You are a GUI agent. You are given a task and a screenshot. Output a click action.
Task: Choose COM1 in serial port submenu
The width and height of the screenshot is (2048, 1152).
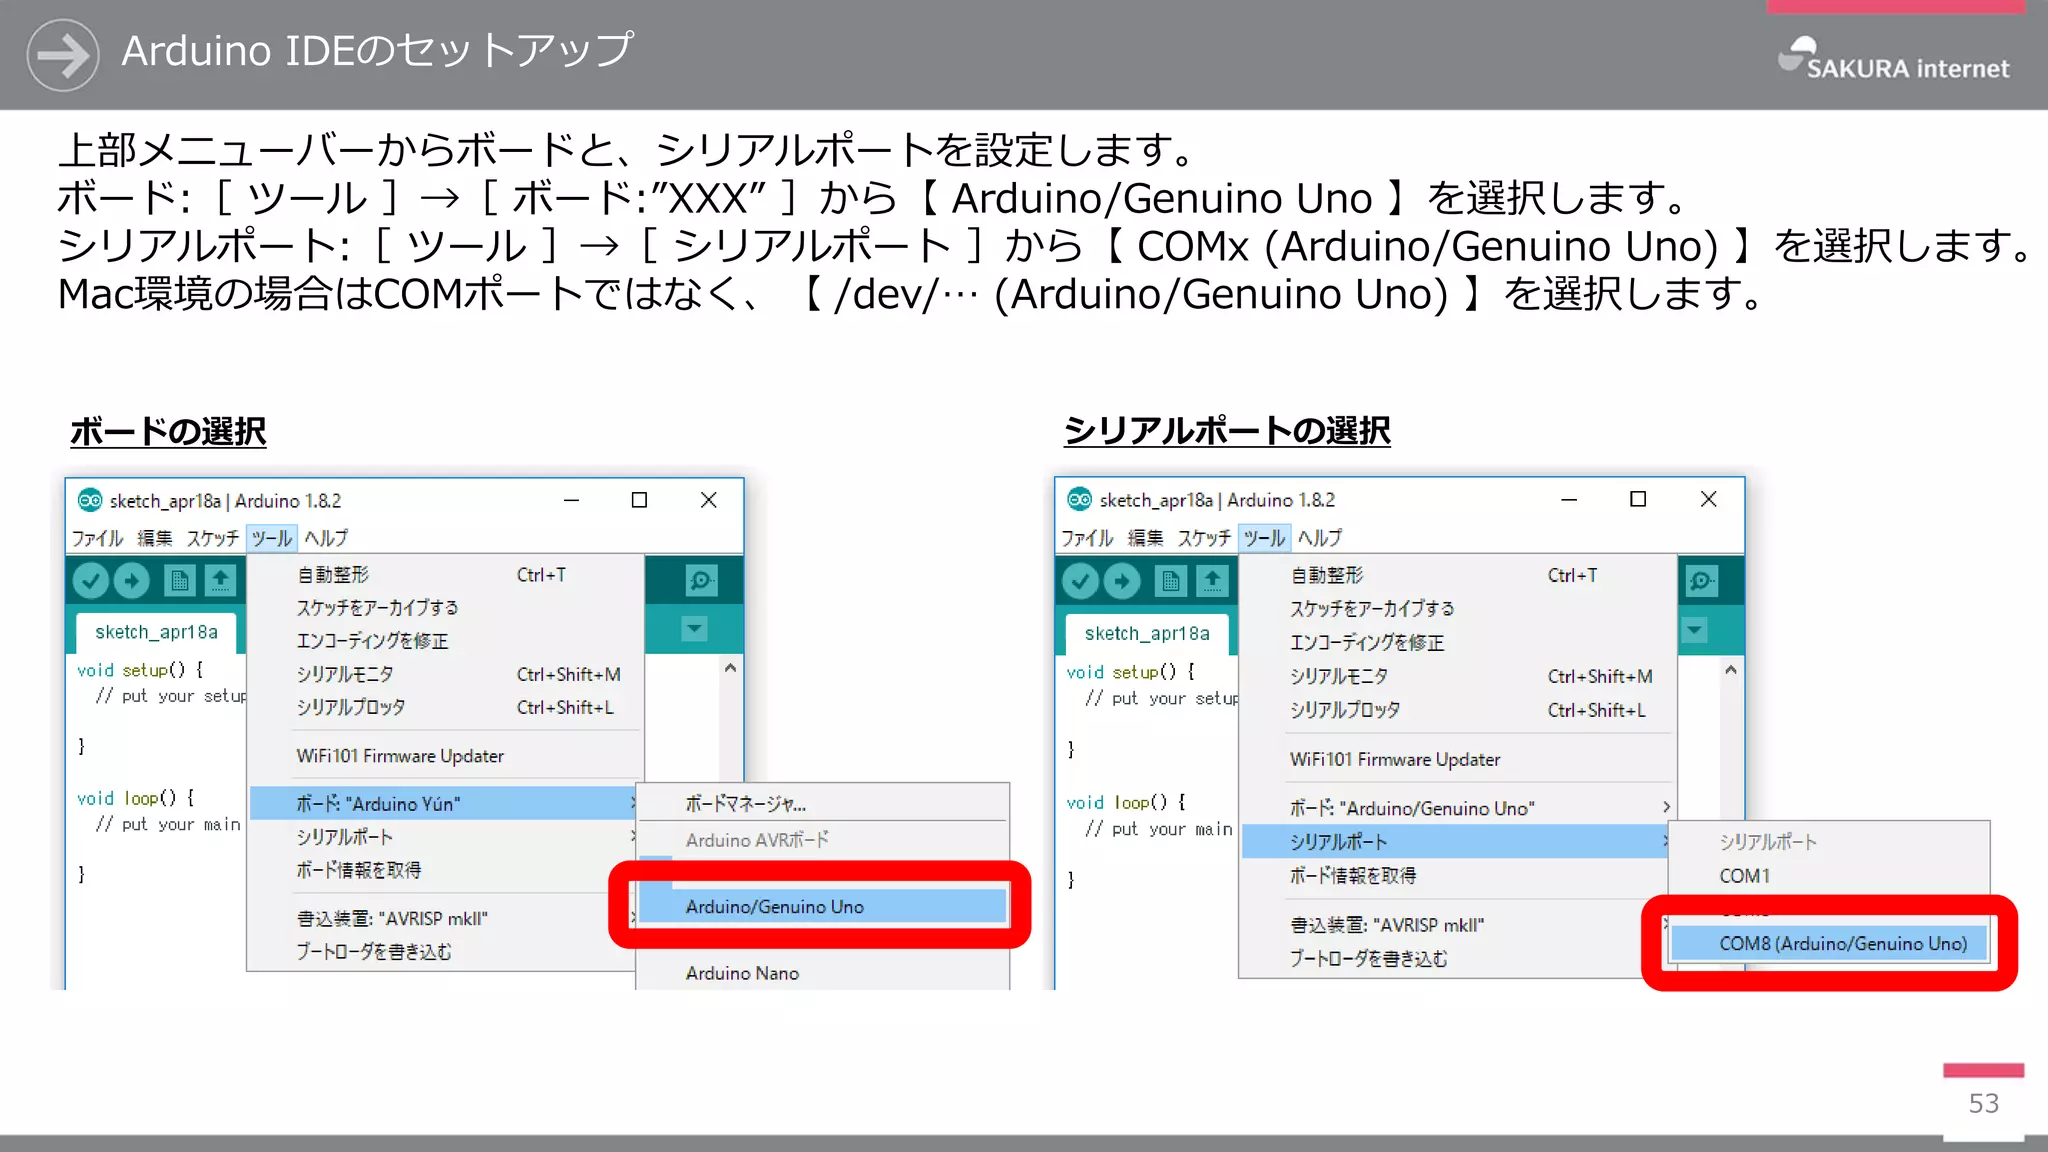click(1829, 876)
